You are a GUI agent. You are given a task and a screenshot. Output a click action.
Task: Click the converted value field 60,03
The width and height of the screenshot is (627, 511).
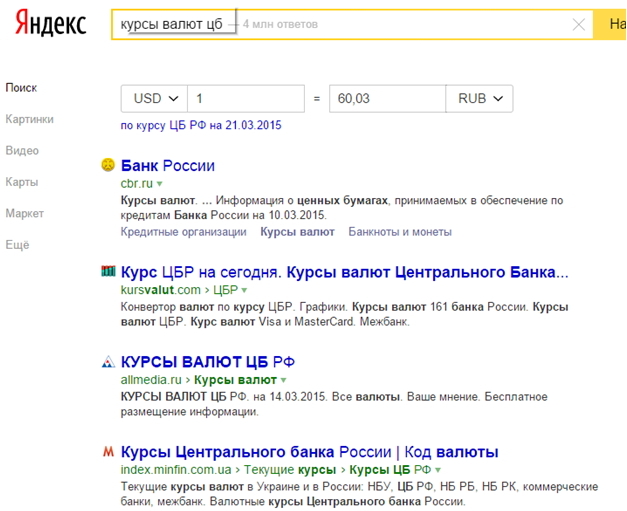click(387, 98)
